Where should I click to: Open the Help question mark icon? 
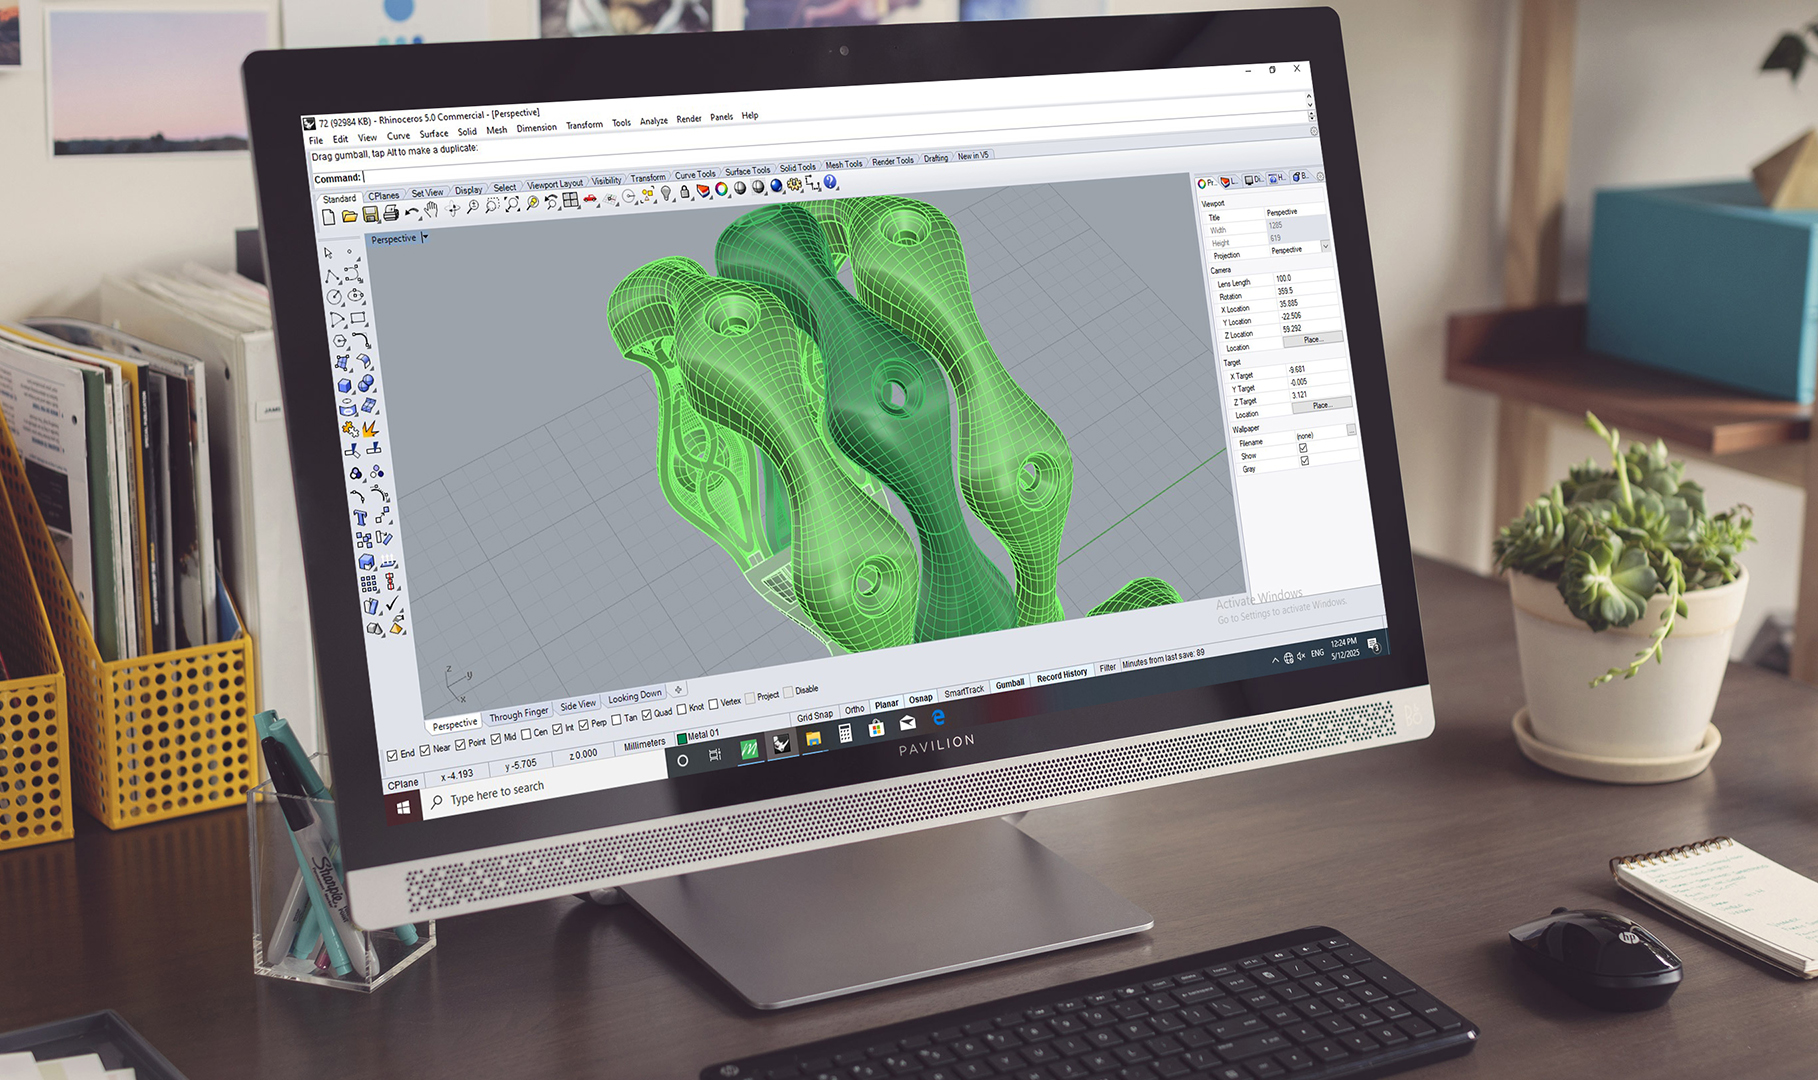(x=829, y=182)
